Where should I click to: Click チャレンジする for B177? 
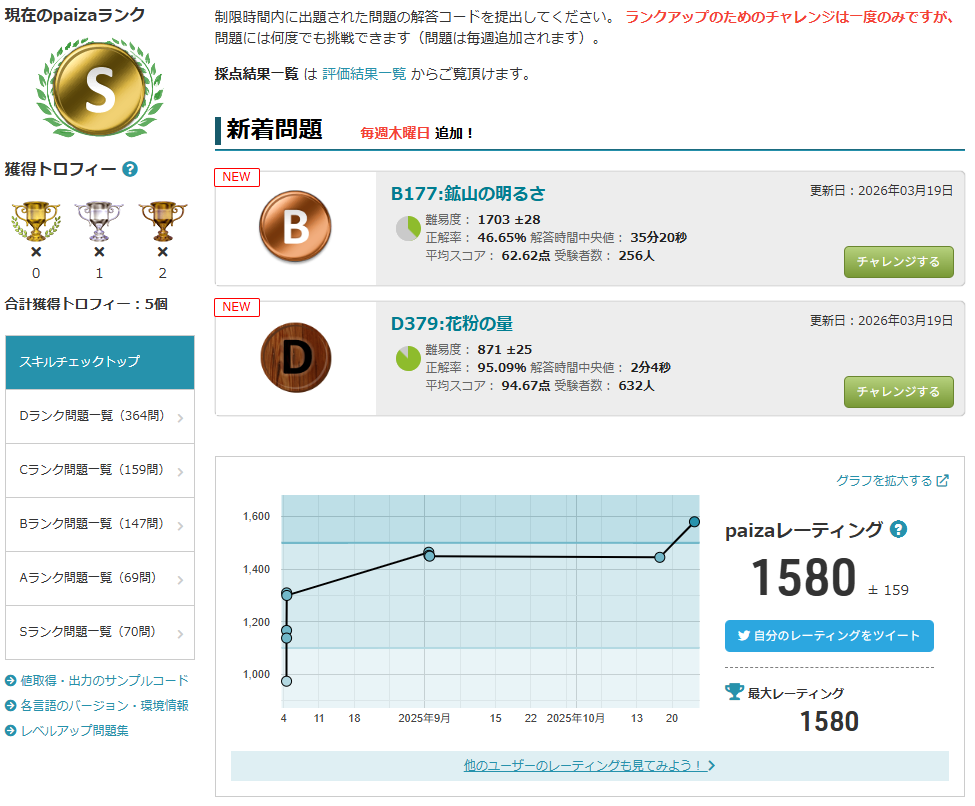(899, 262)
